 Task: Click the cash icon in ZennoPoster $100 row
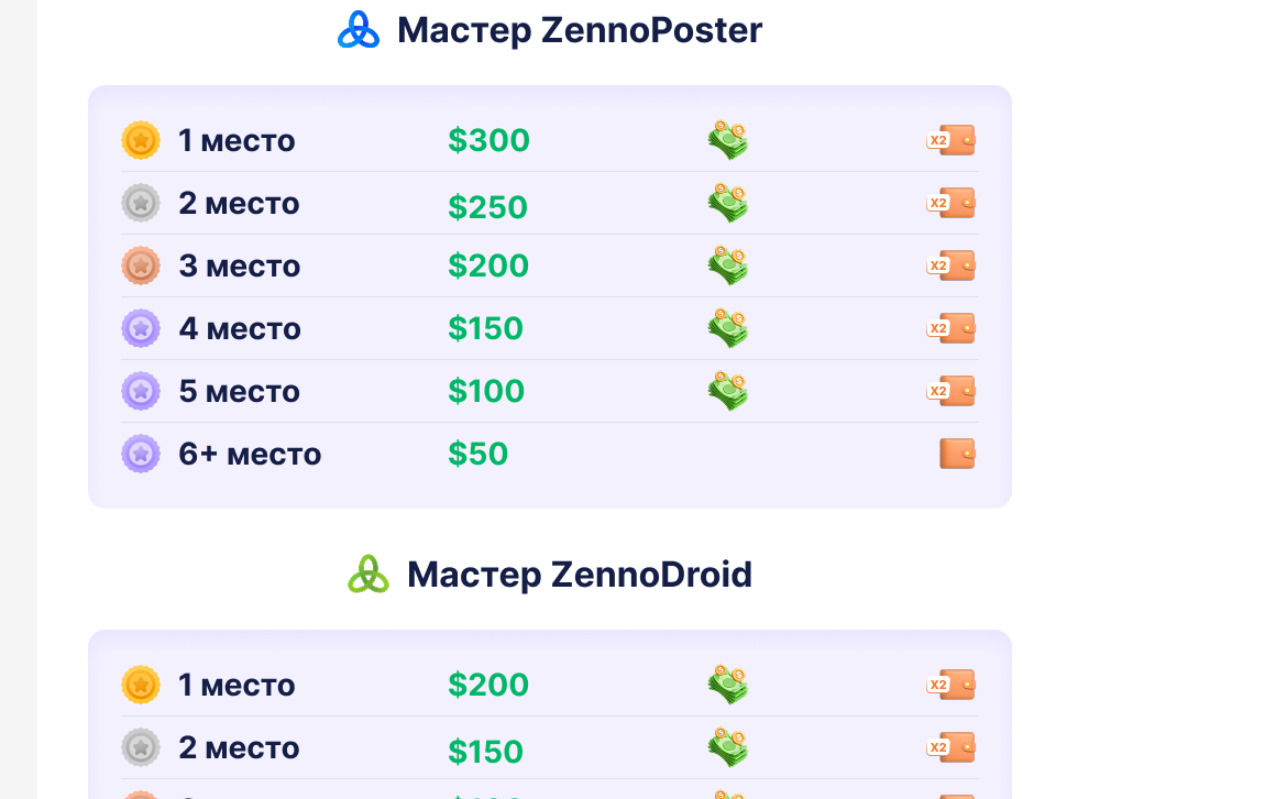pos(728,391)
